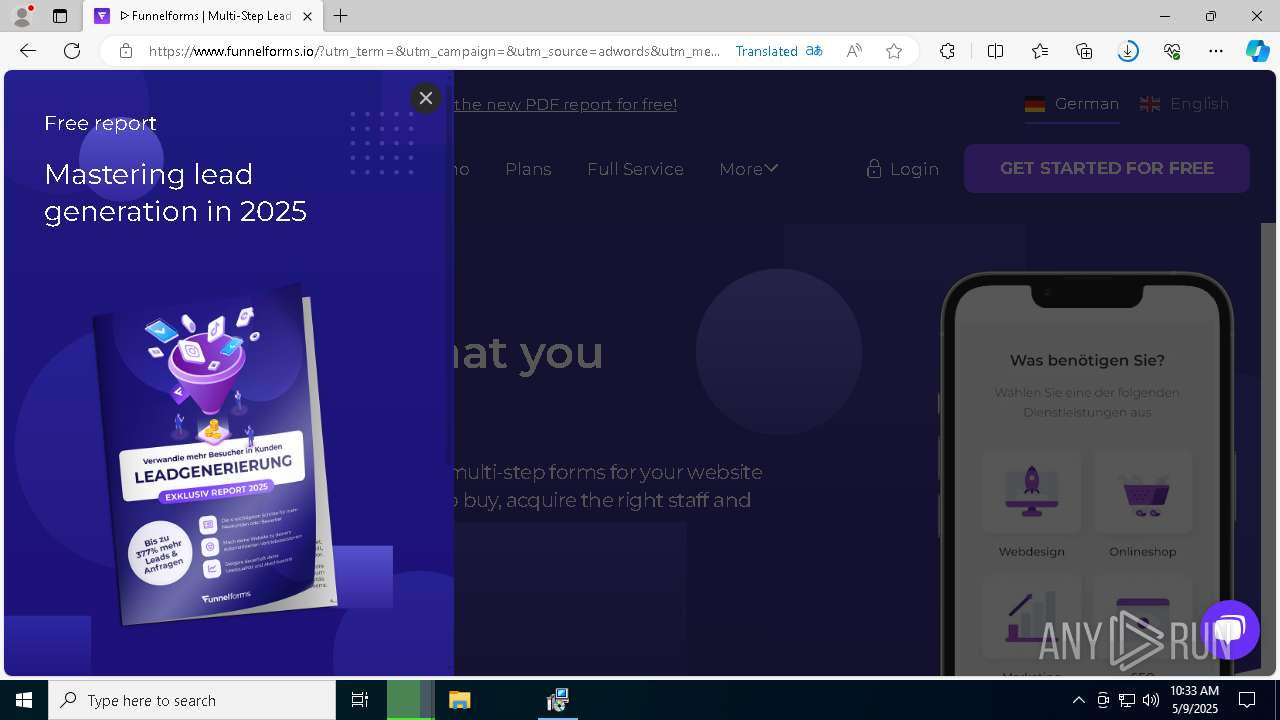1280x720 pixels.
Task: Open Windows notification center
Action: coord(1247,700)
